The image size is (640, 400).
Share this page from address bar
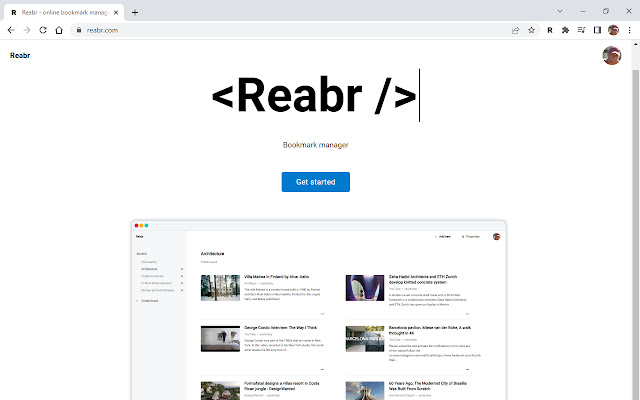516,30
